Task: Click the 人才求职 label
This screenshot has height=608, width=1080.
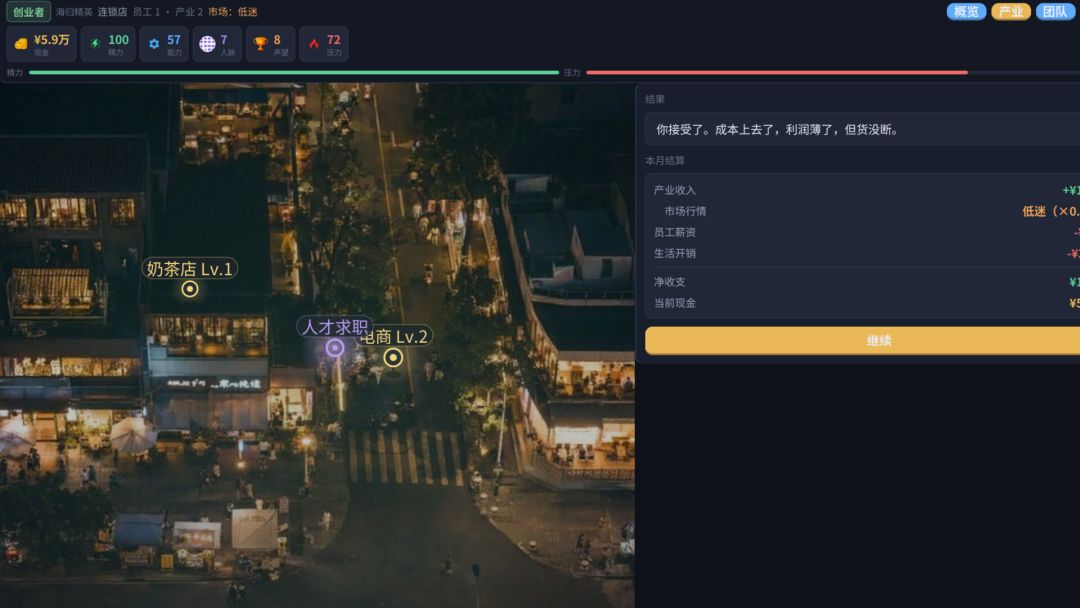Action: (335, 326)
